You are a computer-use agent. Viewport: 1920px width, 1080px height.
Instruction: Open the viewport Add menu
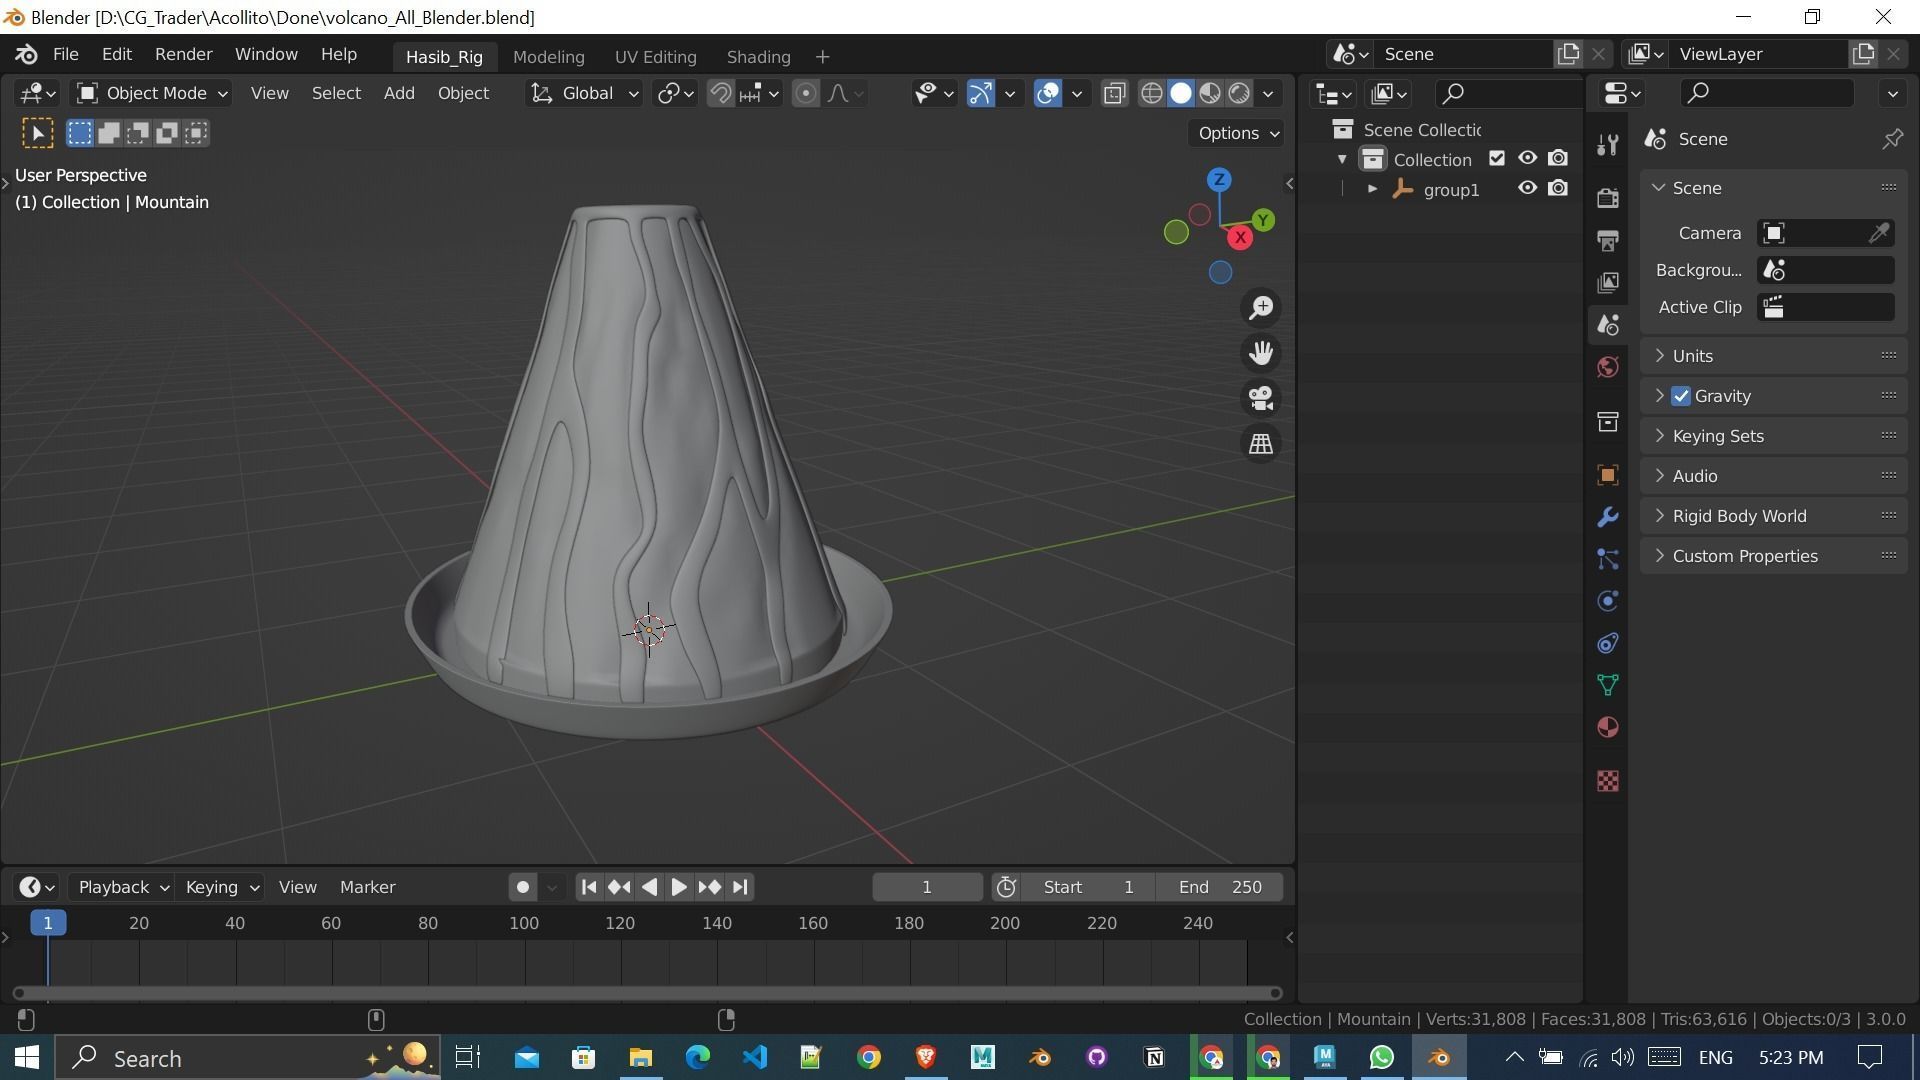399,93
